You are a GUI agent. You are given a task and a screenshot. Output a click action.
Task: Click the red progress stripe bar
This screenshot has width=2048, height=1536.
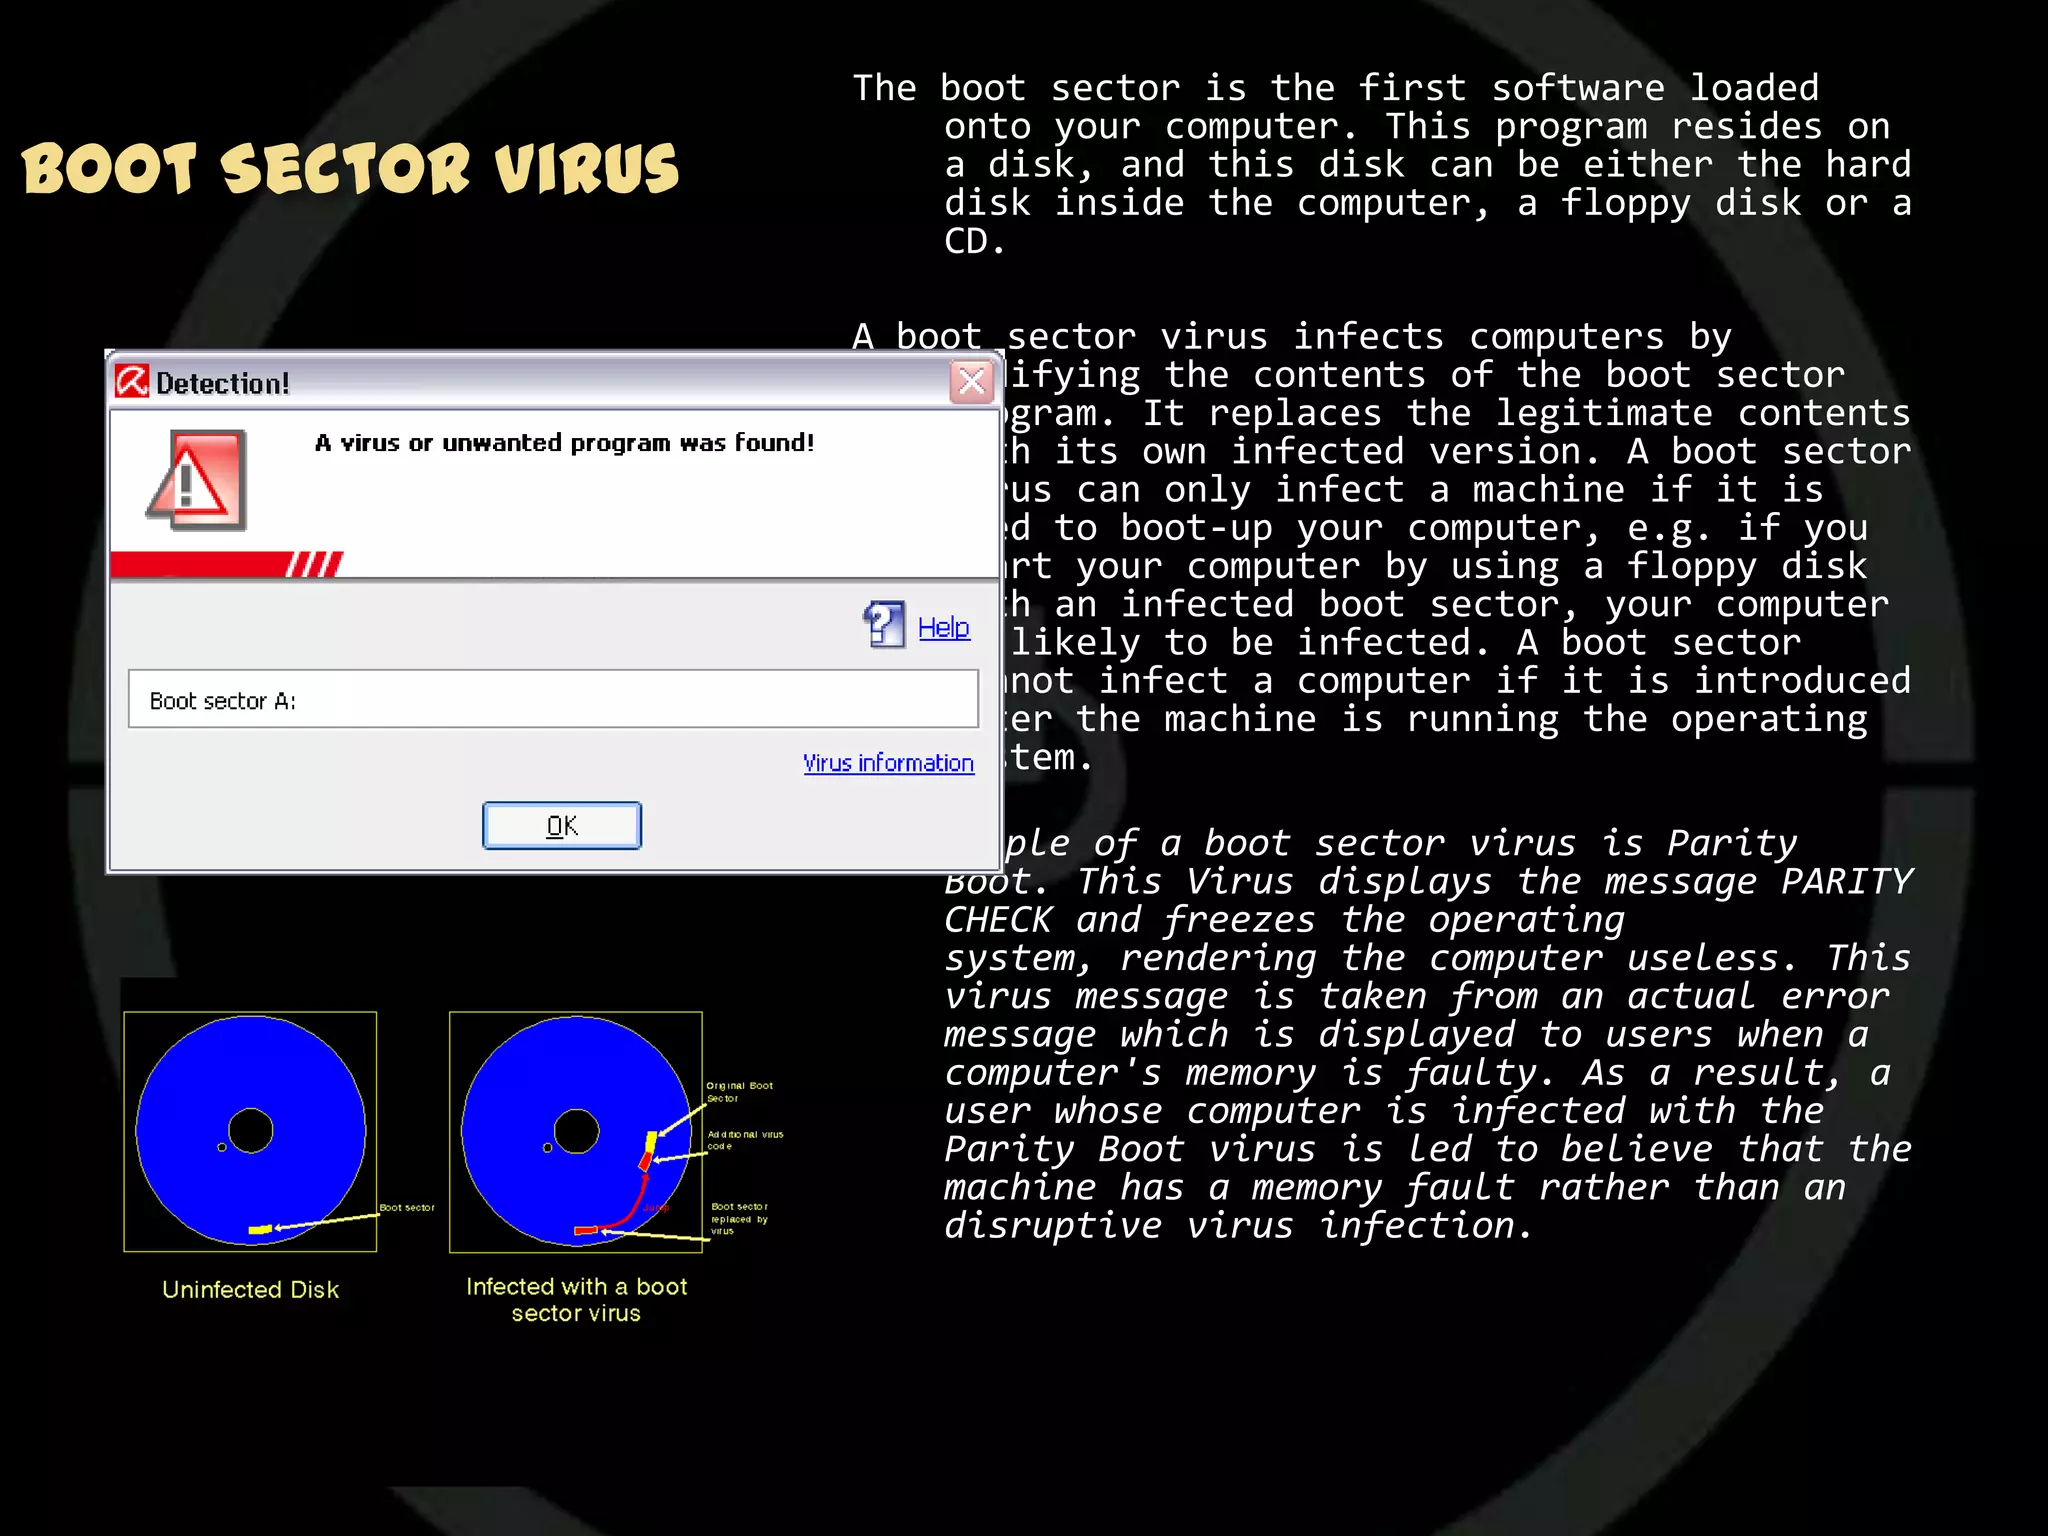227,564
